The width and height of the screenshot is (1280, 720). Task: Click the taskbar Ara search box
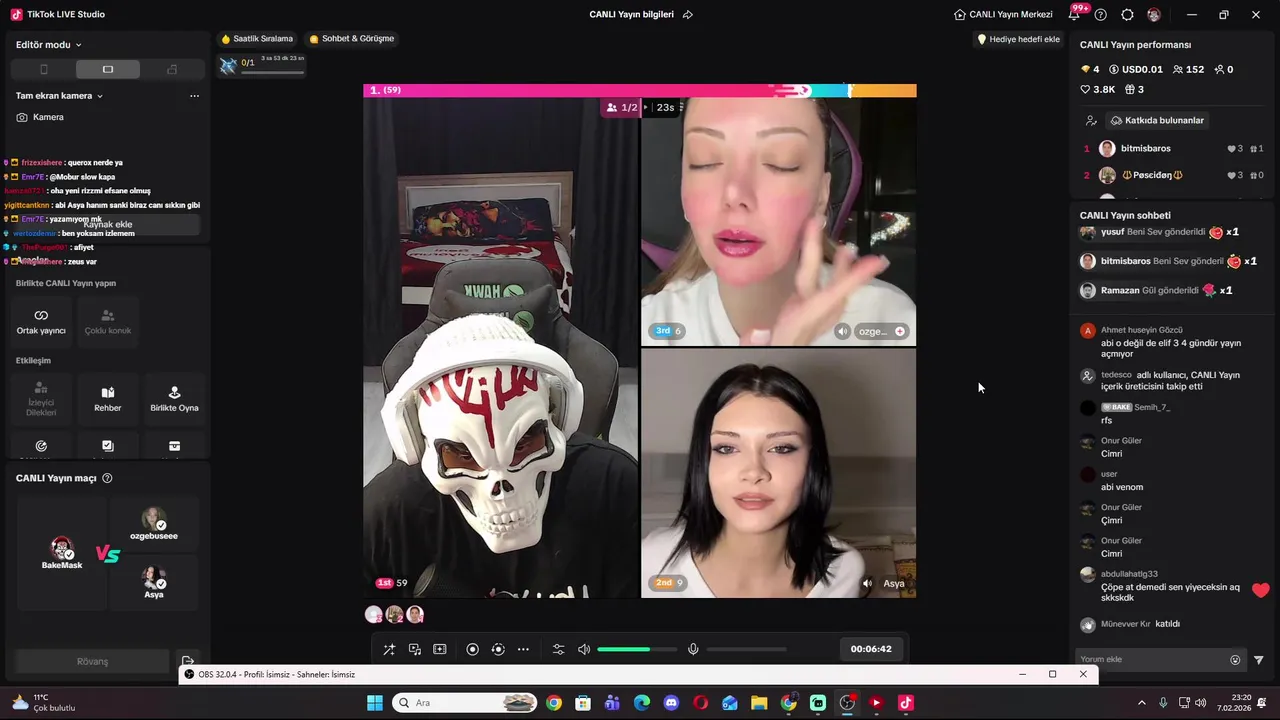[465, 703]
